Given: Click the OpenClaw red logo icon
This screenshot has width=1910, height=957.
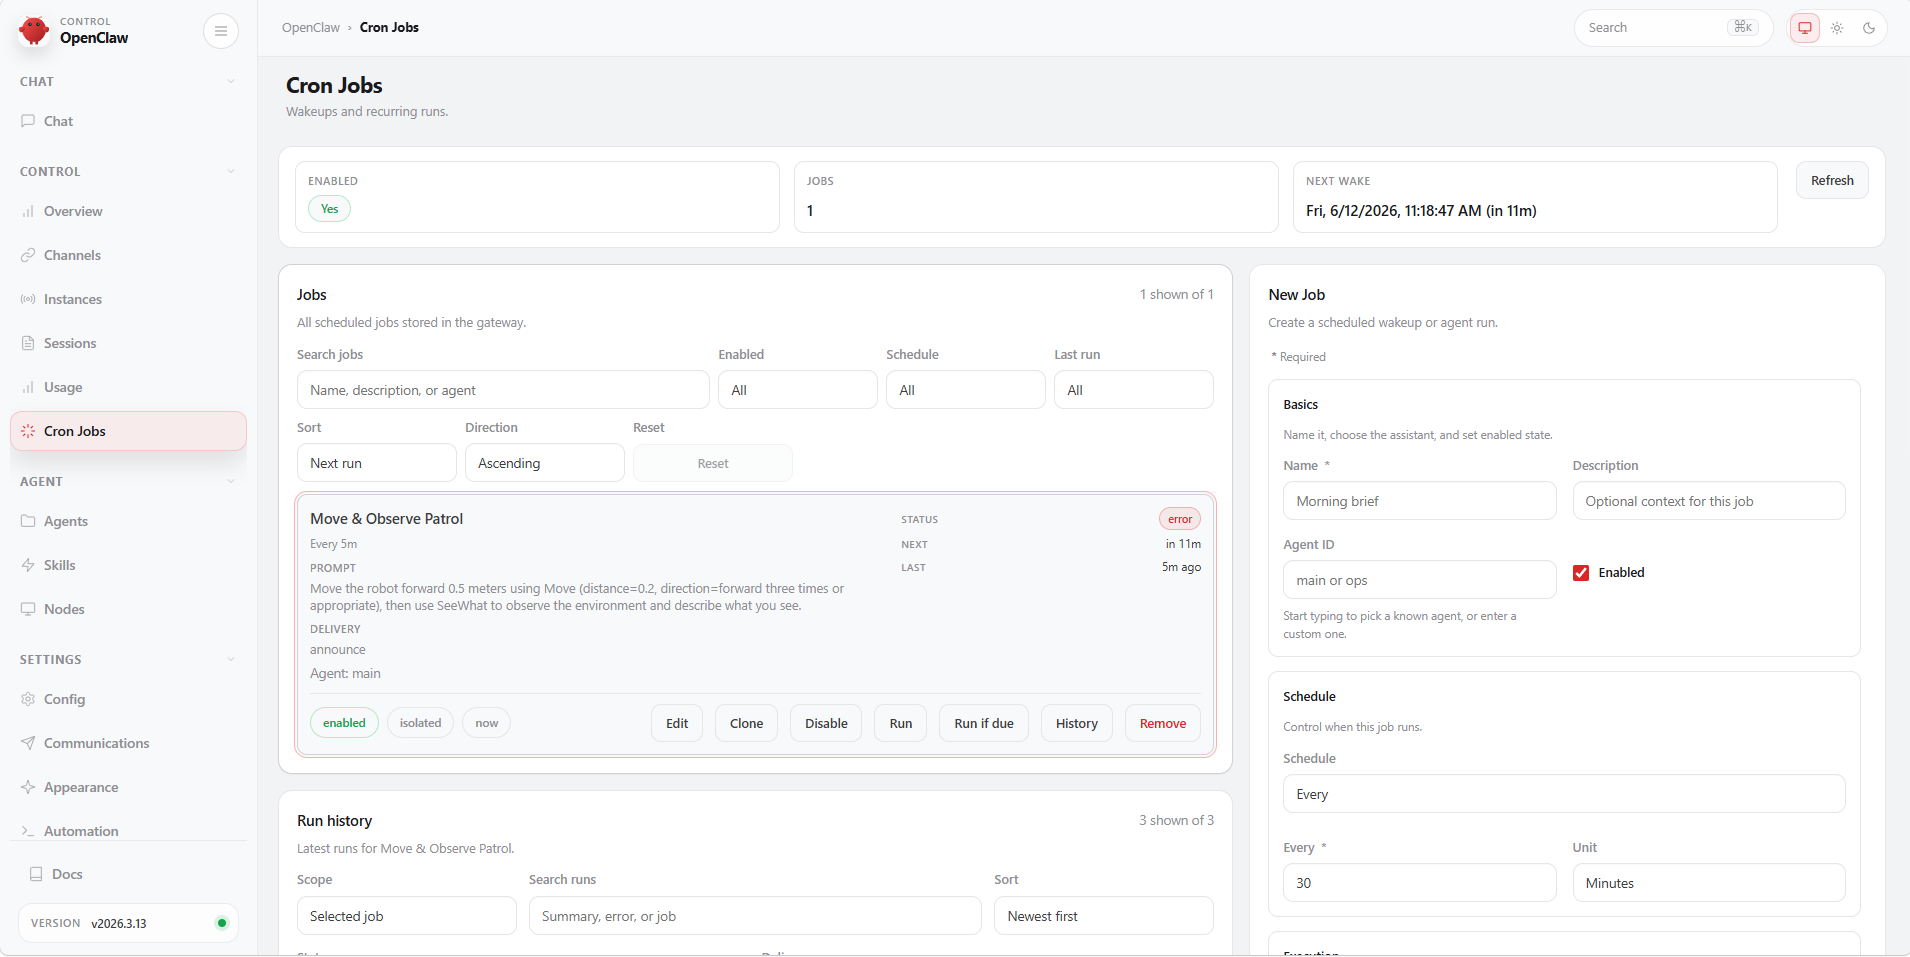Looking at the screenshot, I should click(x=34, y=31).
